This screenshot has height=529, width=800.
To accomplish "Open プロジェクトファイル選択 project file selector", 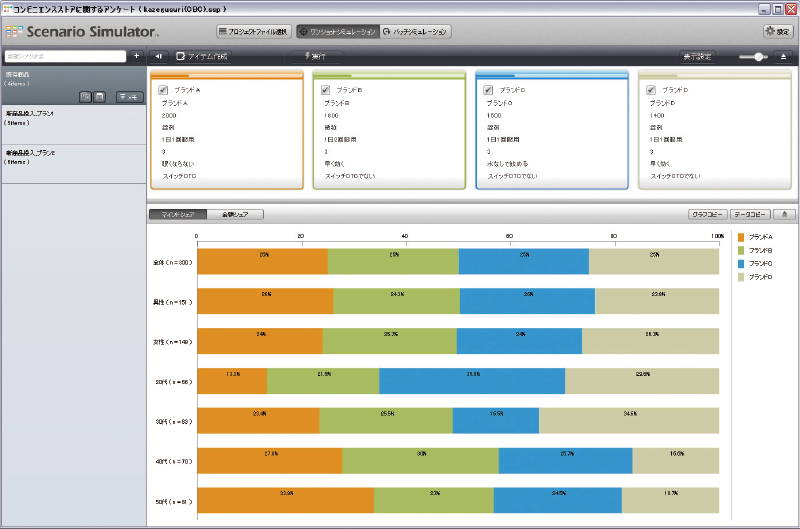I will (254, 32).
